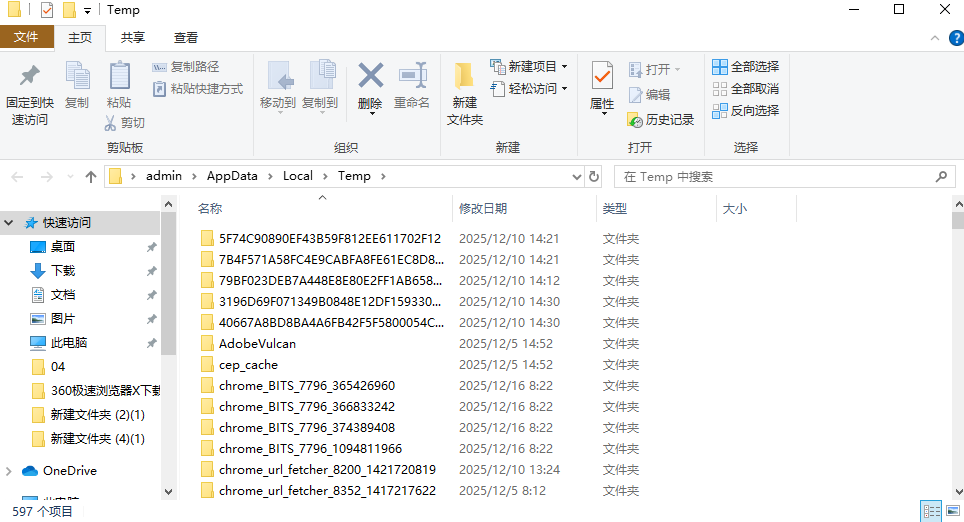Expand the 新建项目 dropdown

[x=564, y=67]
